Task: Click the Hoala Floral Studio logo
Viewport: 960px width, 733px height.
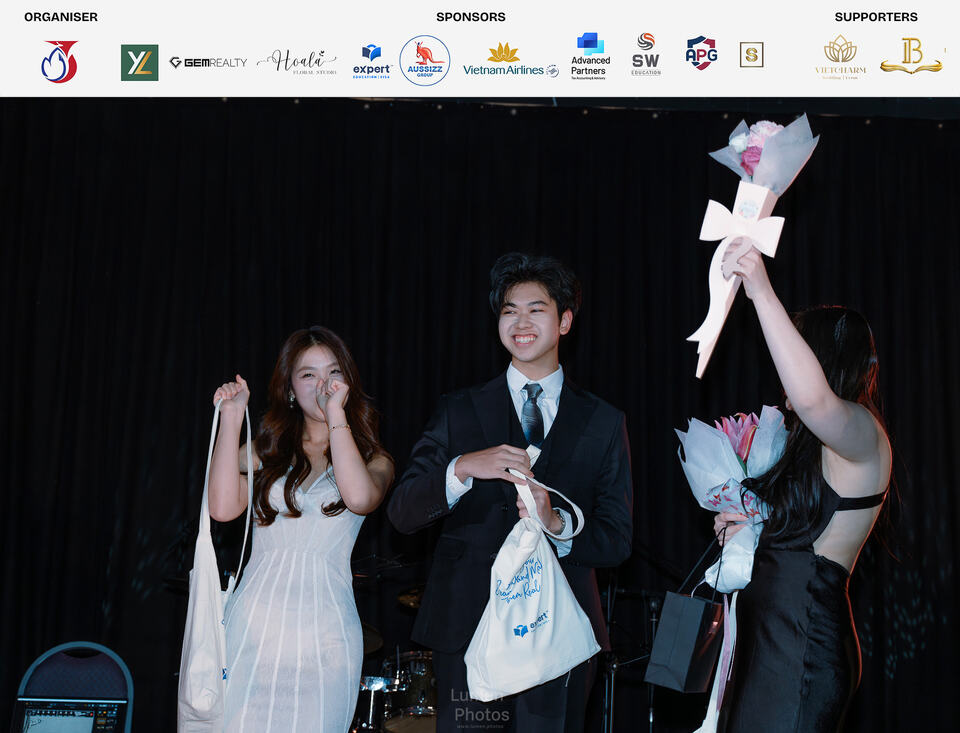Action: 297,62
